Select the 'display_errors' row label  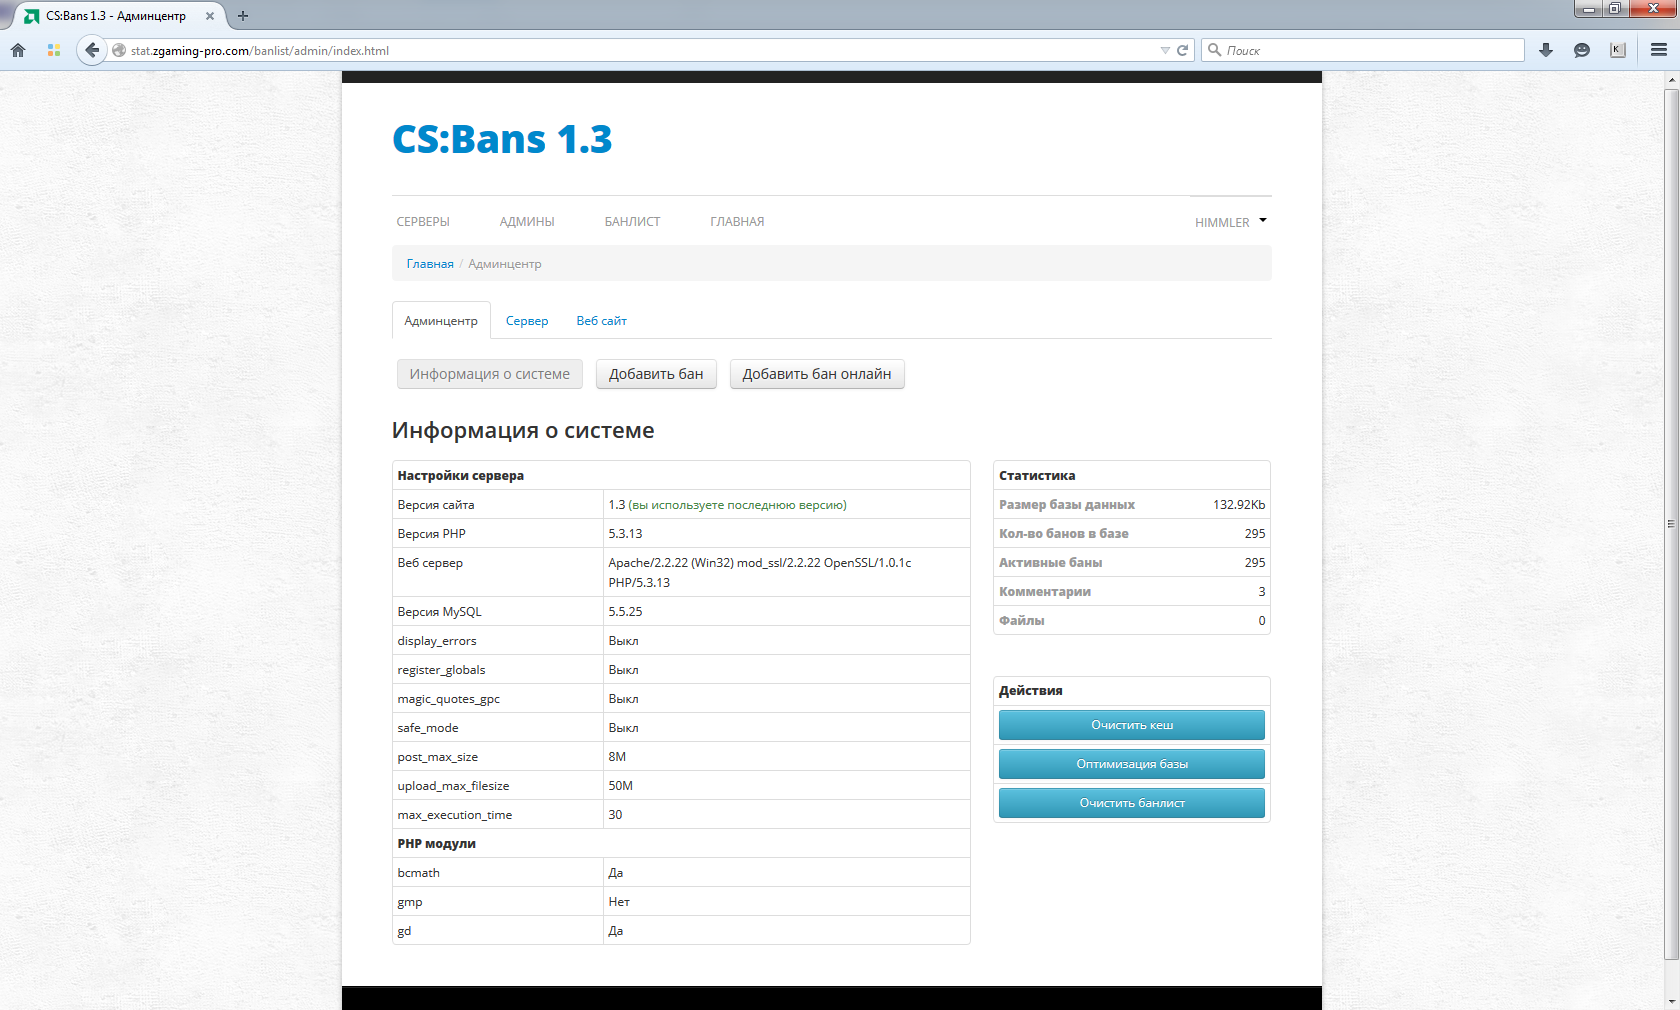(x=437, y=641)
